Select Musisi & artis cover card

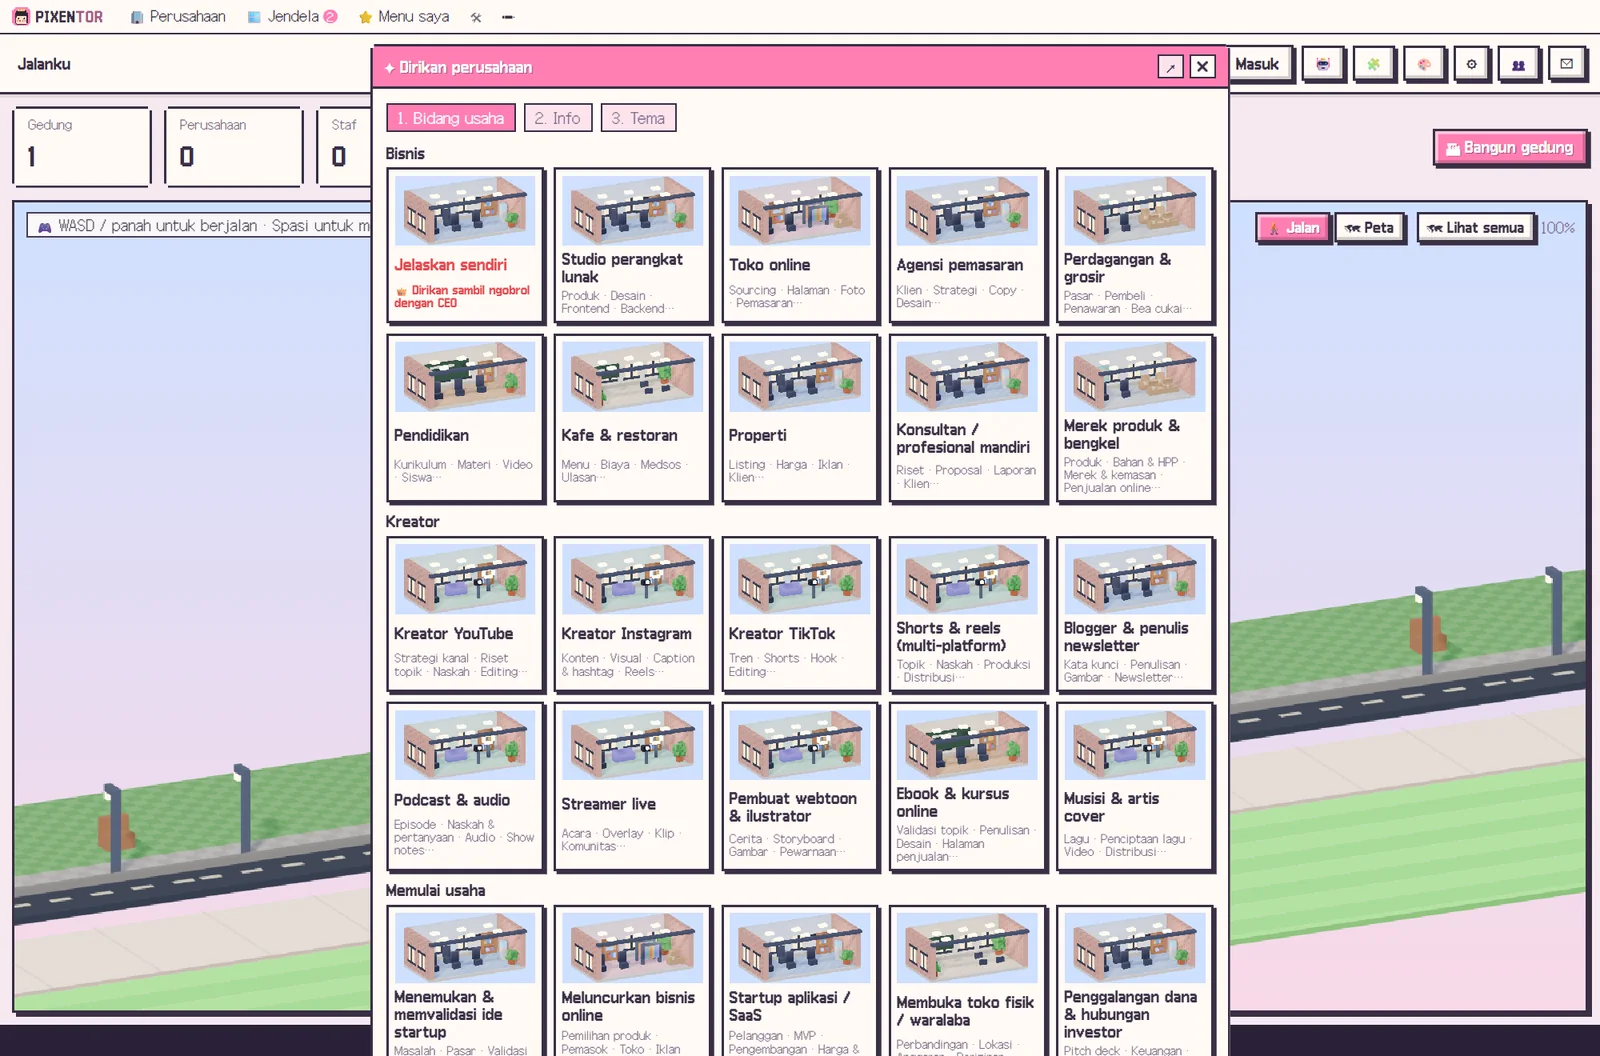click(1135, 787)
